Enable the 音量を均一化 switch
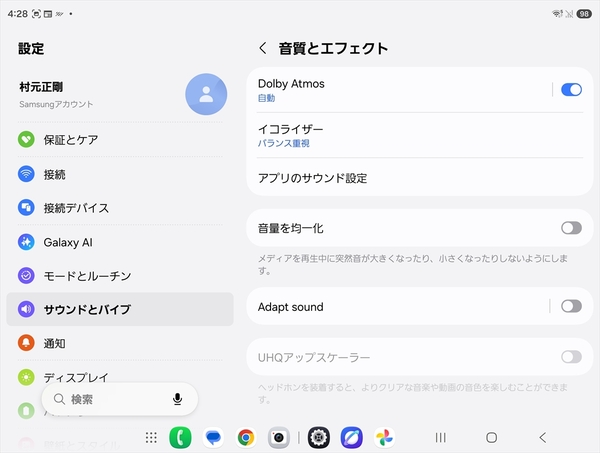600x453 pixels. (571, 228)
